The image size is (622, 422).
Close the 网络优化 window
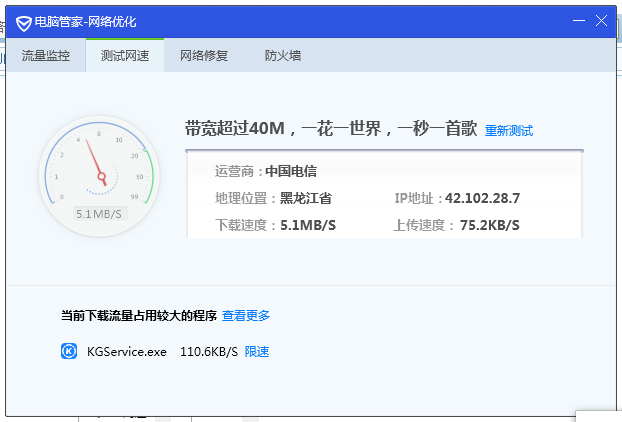point(601,21)
